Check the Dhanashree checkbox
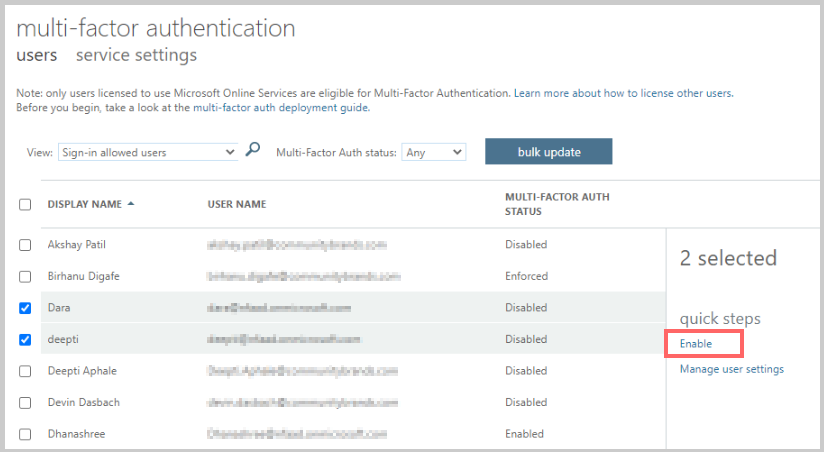Image resolution: width=824 pixels, height=452 pixels. [25, 434]
